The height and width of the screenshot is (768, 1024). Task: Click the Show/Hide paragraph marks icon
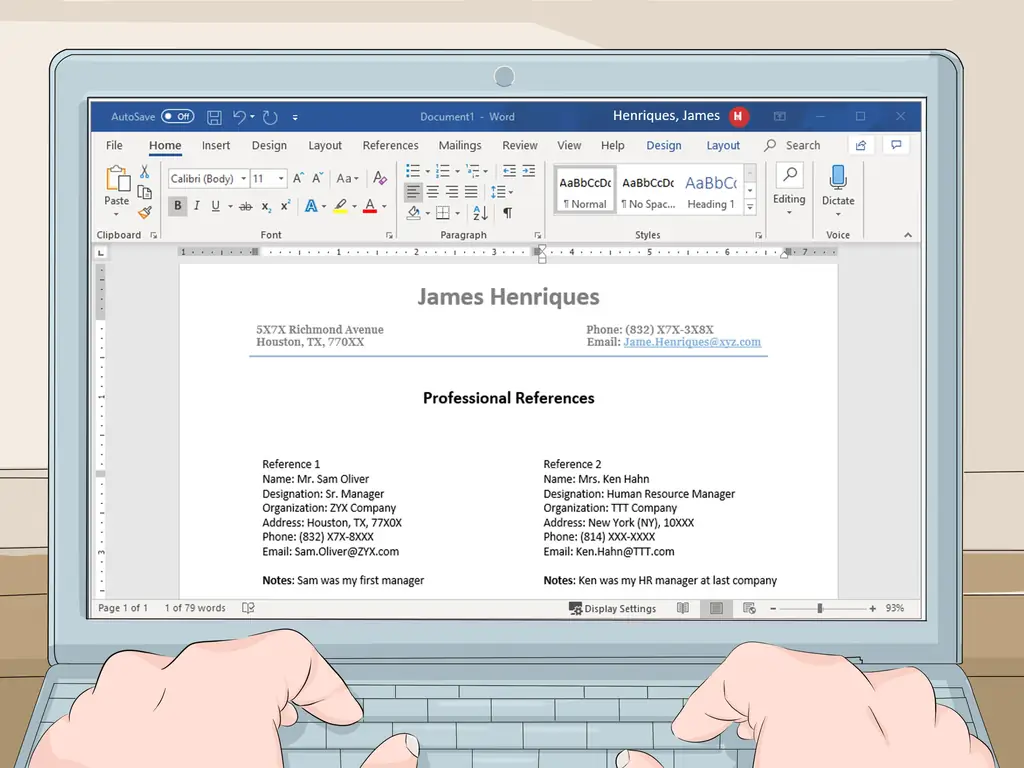click(508, 213)
